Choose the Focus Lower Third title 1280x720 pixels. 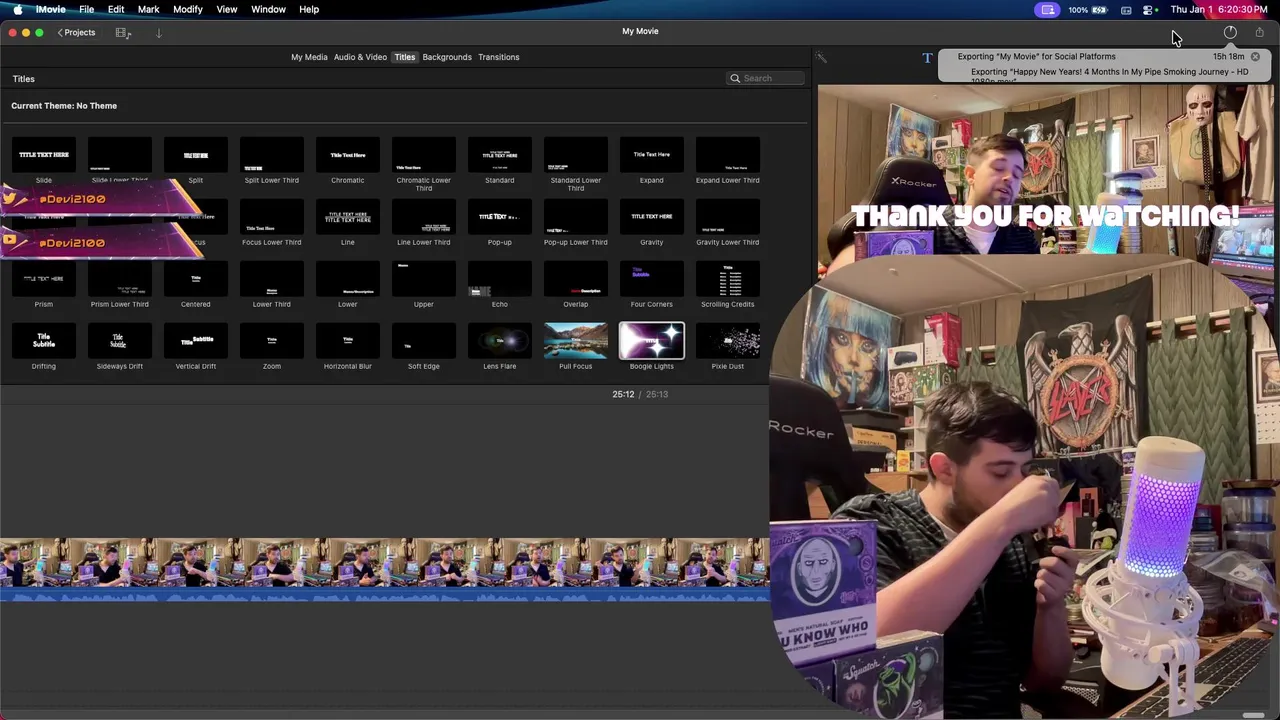[x=272, y=217]
